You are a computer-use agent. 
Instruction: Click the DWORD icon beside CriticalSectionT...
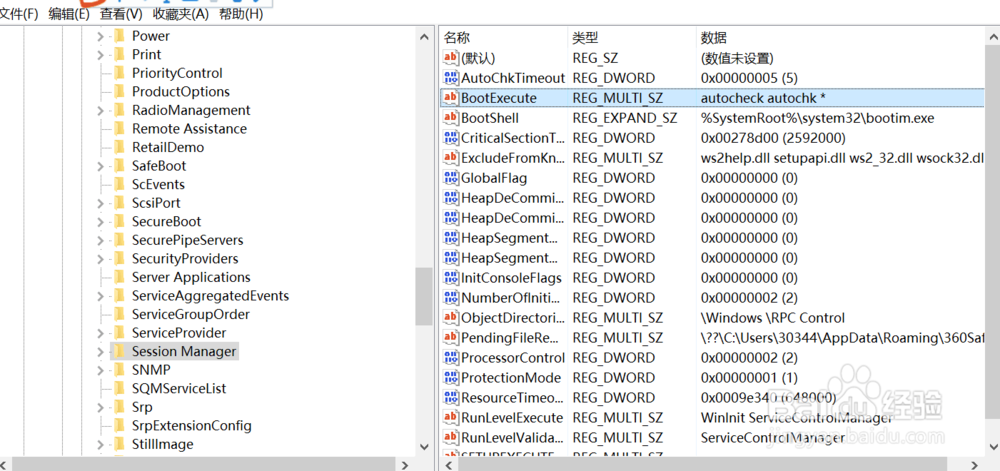451,138
